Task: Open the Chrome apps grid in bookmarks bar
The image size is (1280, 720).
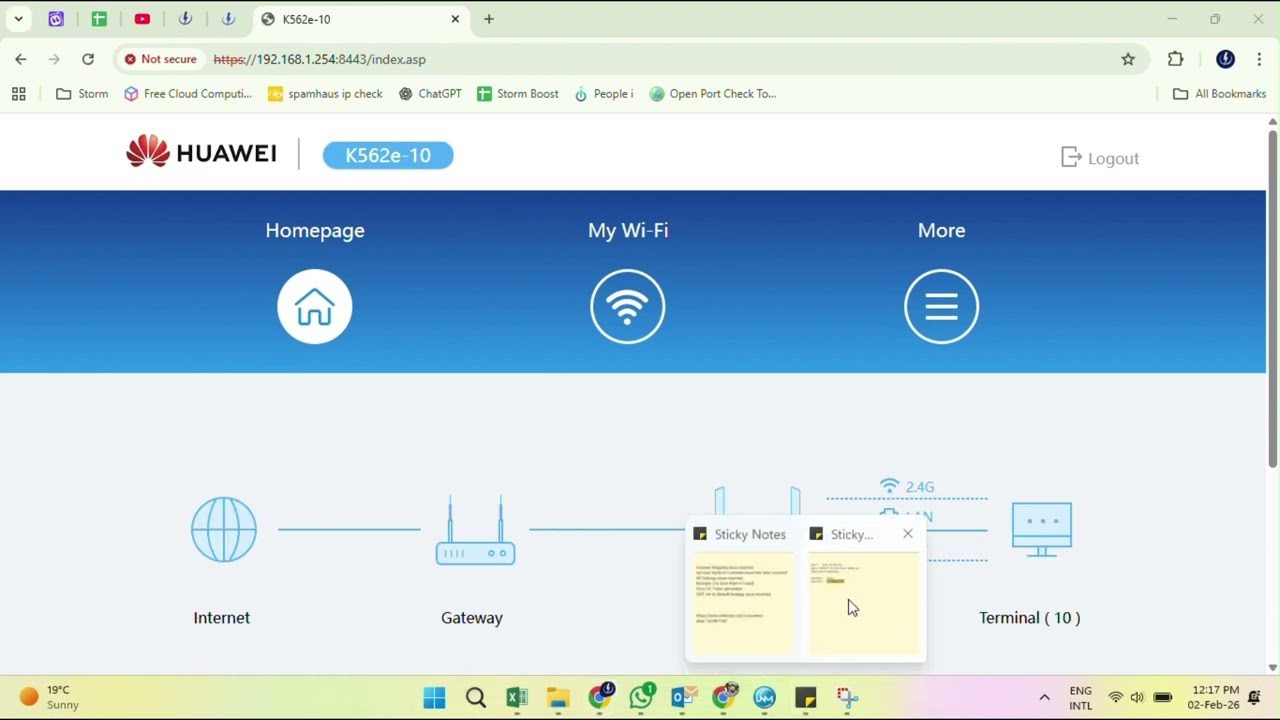Action: click(18, 94)
